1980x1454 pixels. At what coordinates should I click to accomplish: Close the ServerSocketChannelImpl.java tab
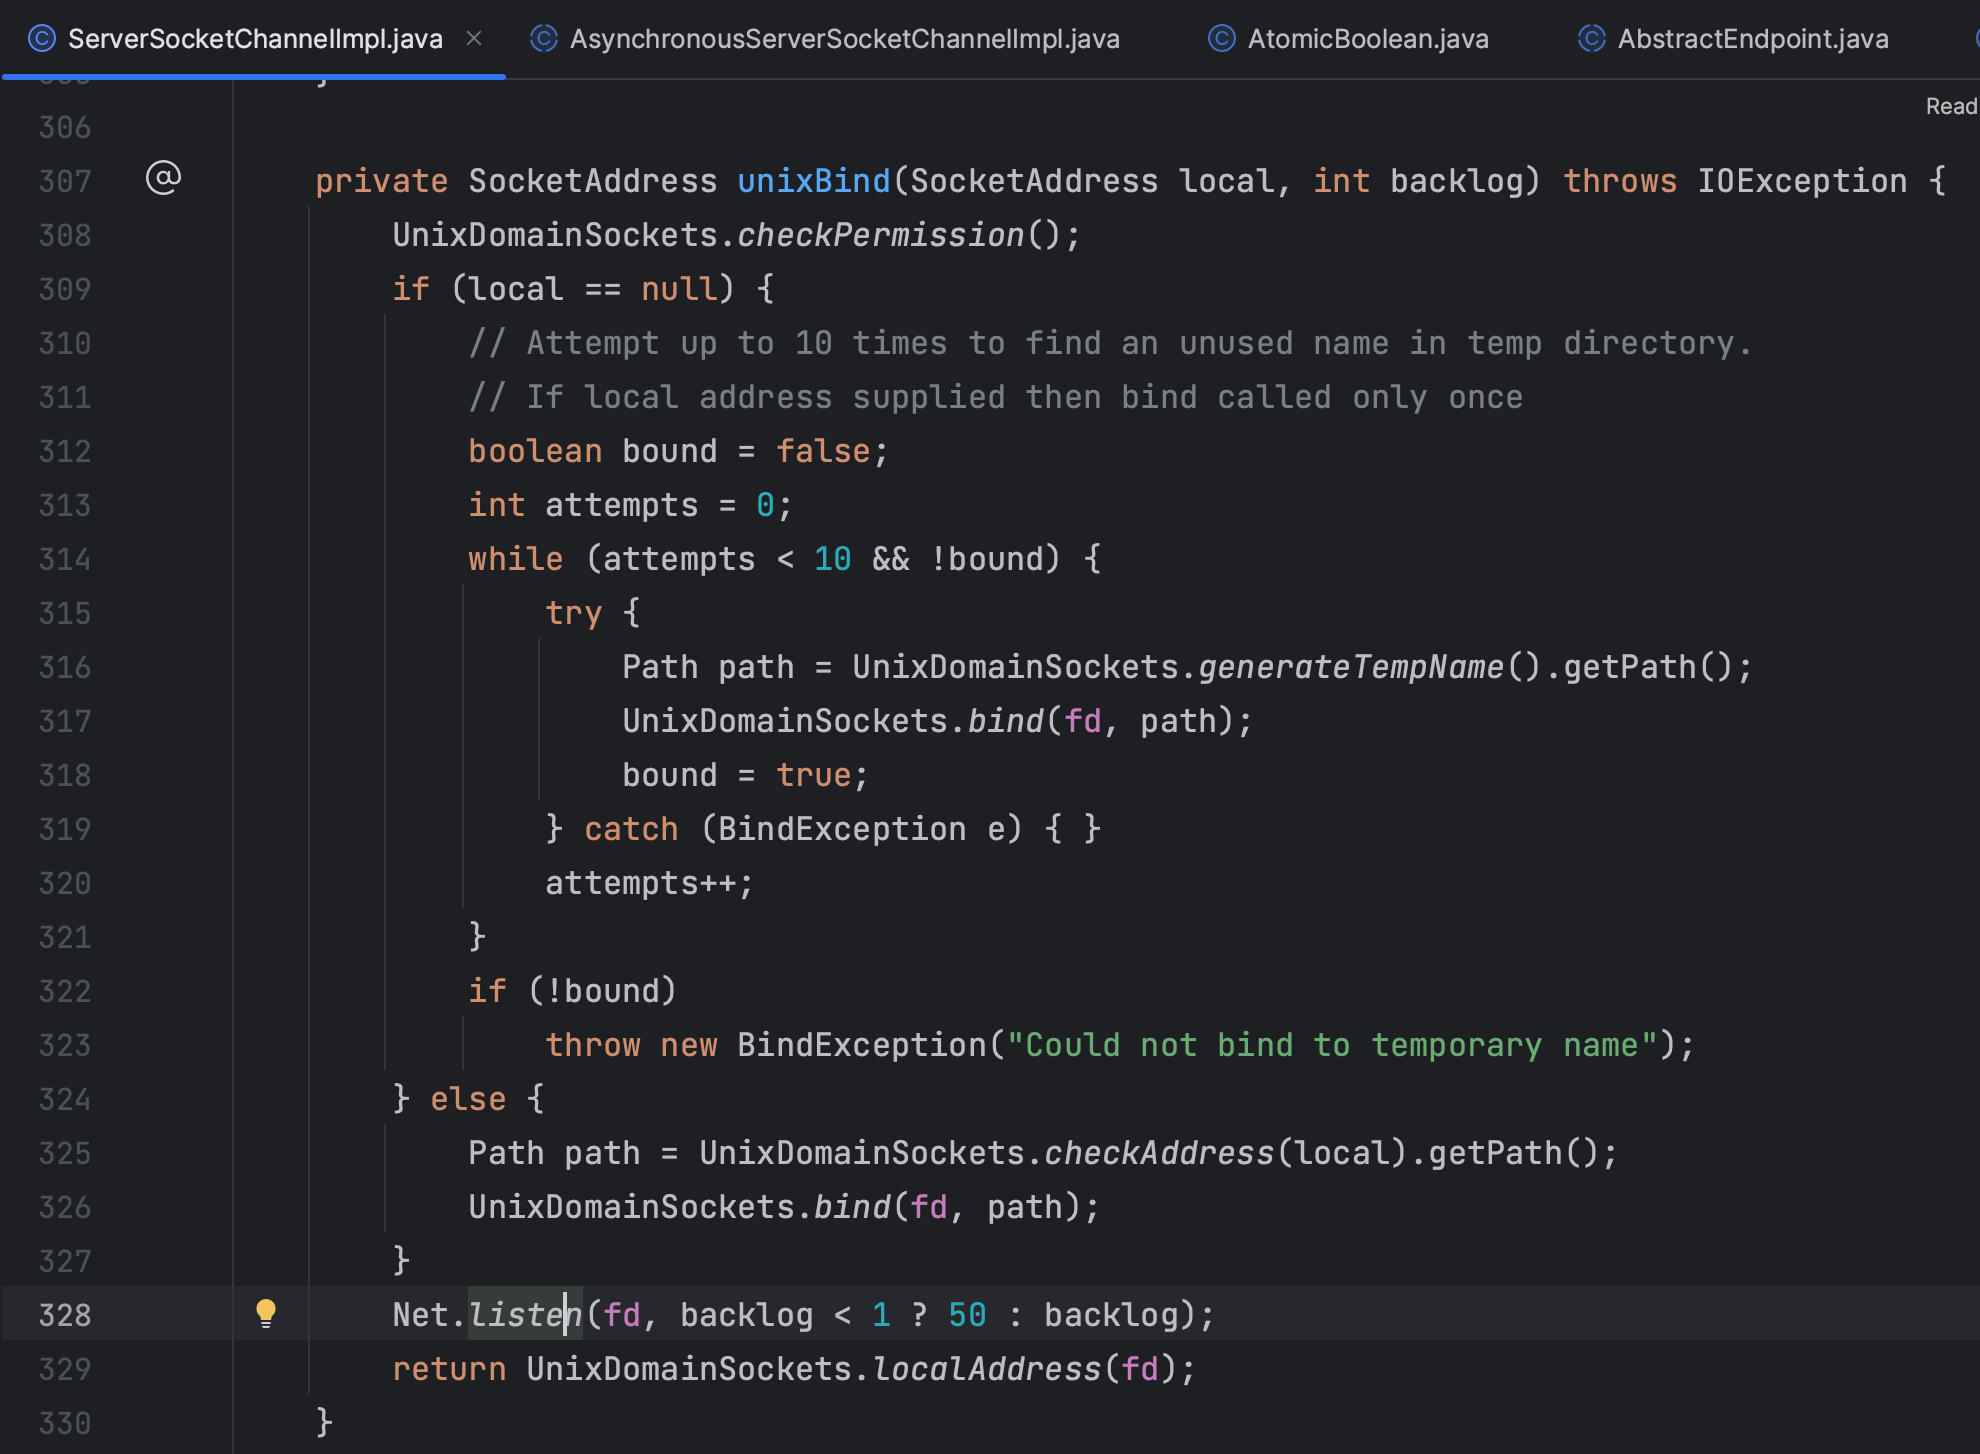click(474, 39)
